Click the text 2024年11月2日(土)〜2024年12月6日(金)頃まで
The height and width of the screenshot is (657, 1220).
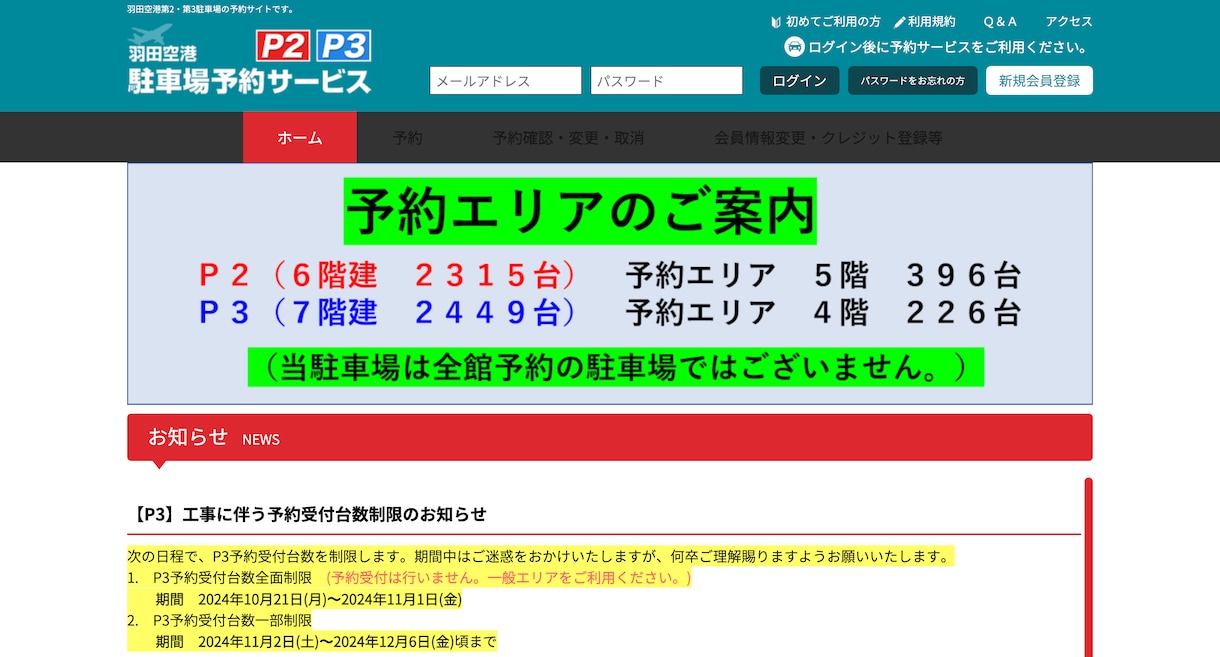coord(347,642)
